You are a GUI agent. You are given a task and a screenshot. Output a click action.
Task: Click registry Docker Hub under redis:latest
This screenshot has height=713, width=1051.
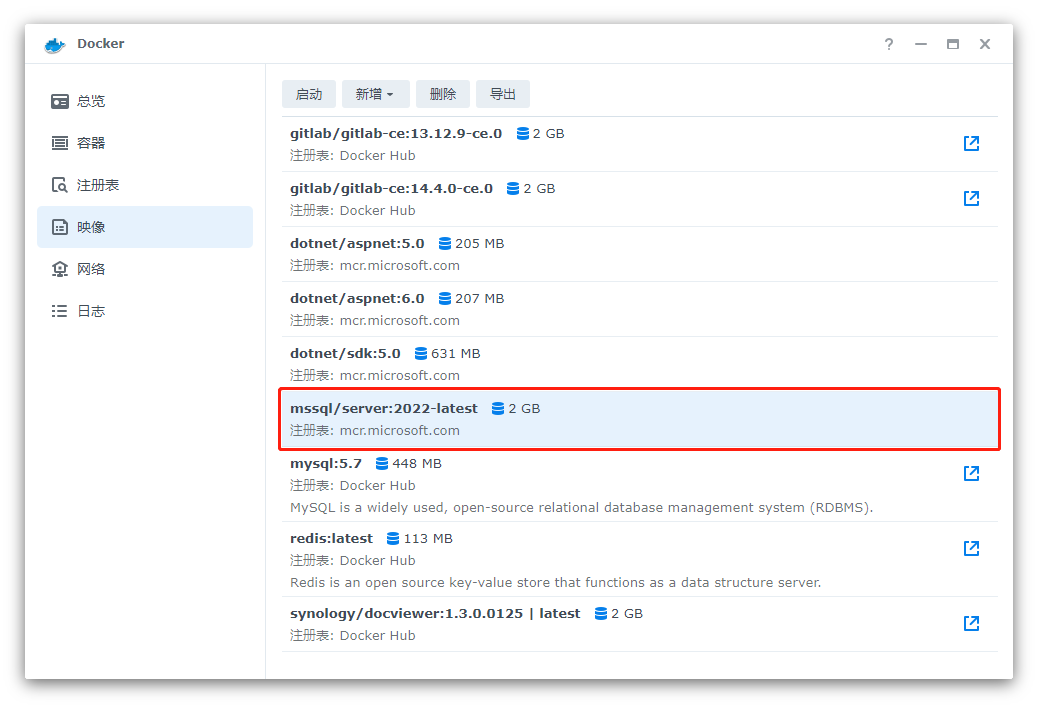click(x=377, y=561)
